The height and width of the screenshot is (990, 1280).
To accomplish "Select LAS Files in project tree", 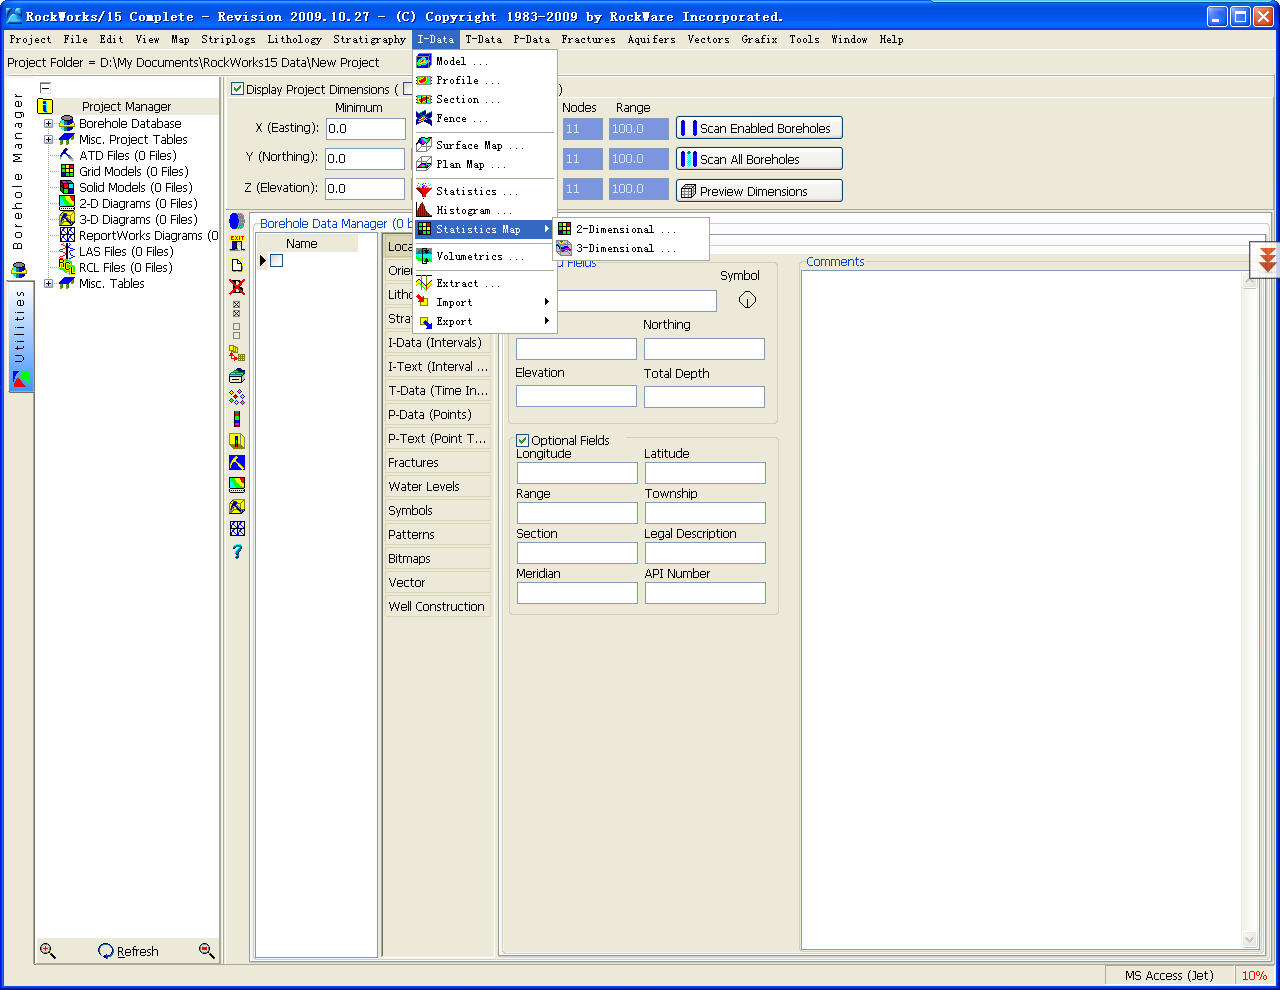I will [x=125, y=251].
